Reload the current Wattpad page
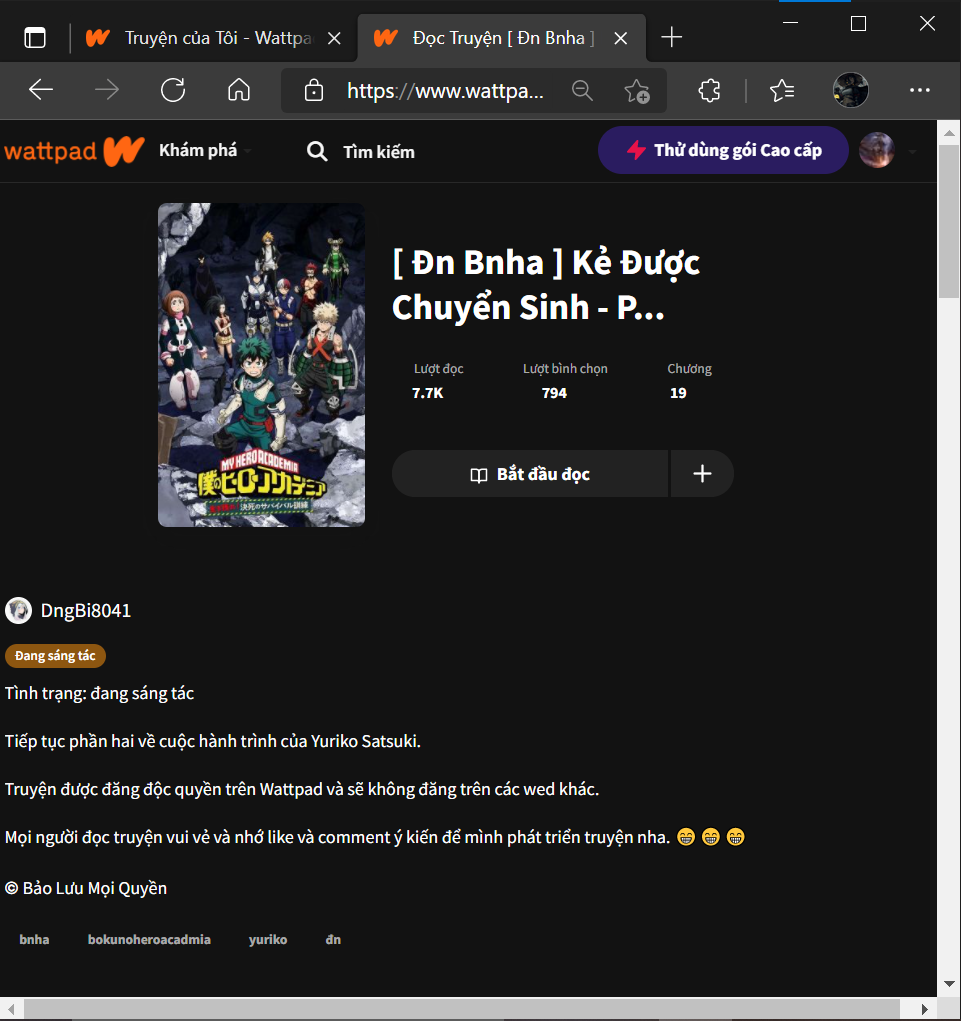This screenshot has width=961, height=1021. (x=173, y=90)
